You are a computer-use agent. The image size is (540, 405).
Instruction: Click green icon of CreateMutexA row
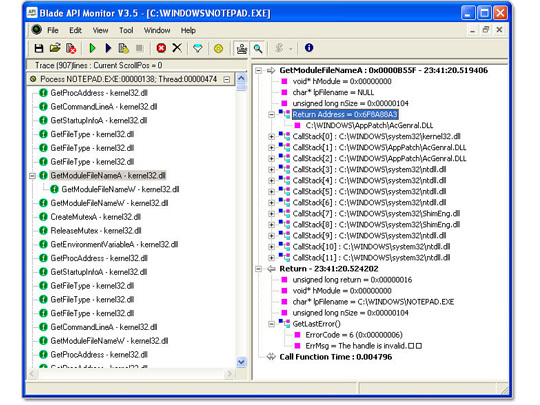tap(43, 217)
